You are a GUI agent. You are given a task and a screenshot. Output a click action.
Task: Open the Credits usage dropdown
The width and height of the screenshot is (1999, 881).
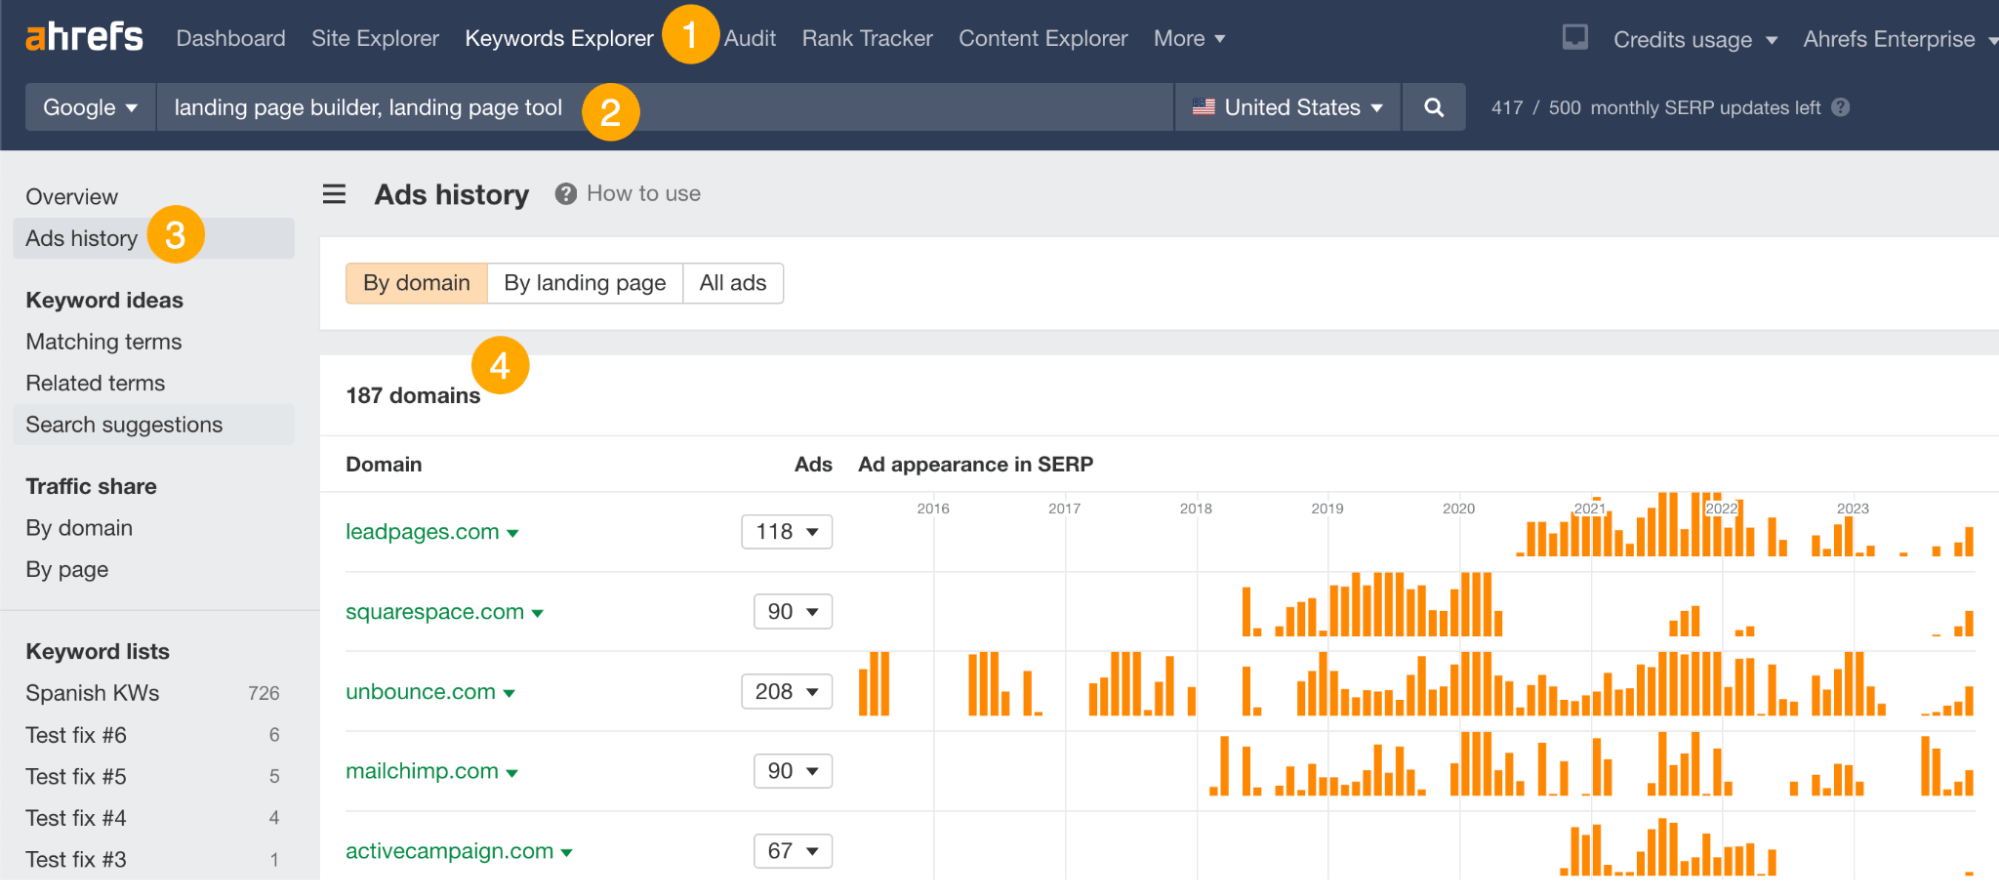pos(1694,40)
